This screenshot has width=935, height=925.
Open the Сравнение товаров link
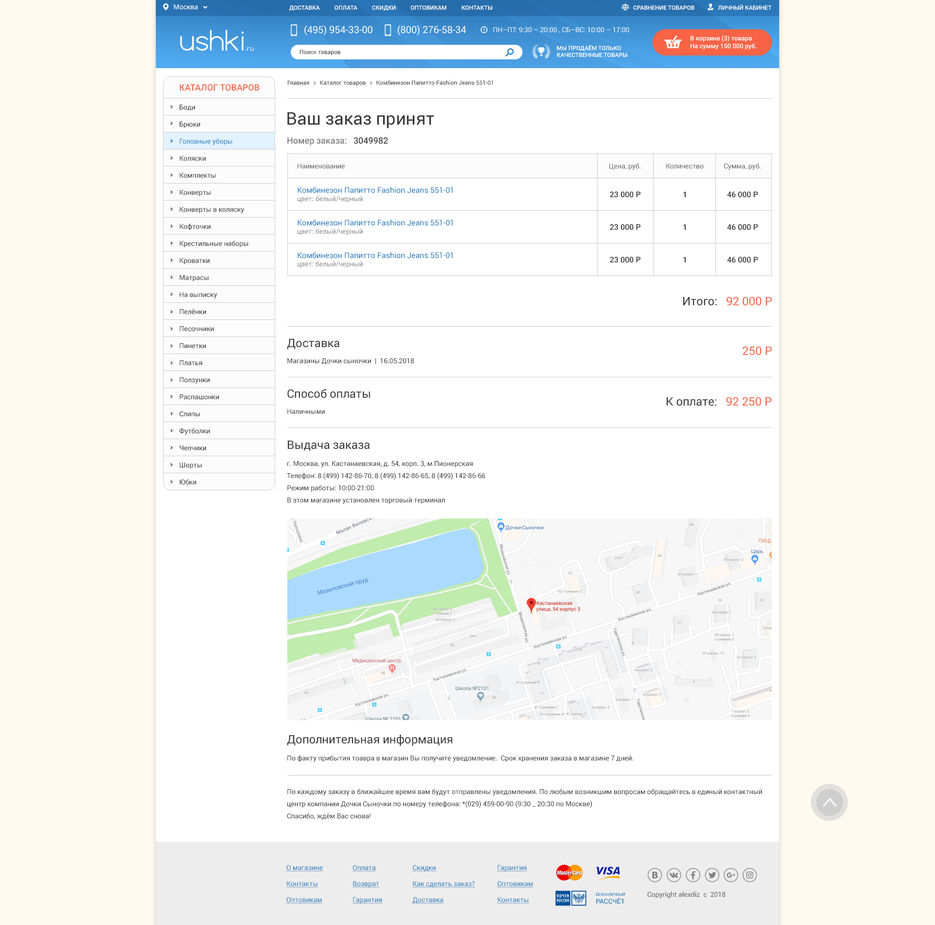point(663,8)
